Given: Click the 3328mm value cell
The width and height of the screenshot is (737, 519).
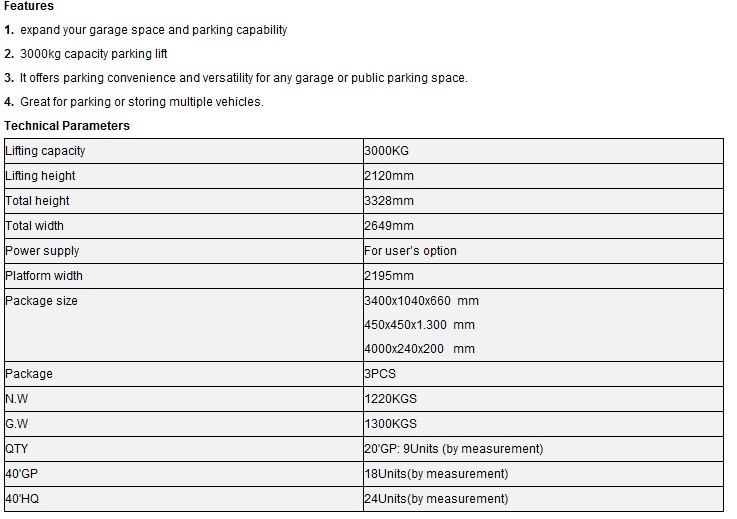Looking at the screenshot, I should coord(389,201).
